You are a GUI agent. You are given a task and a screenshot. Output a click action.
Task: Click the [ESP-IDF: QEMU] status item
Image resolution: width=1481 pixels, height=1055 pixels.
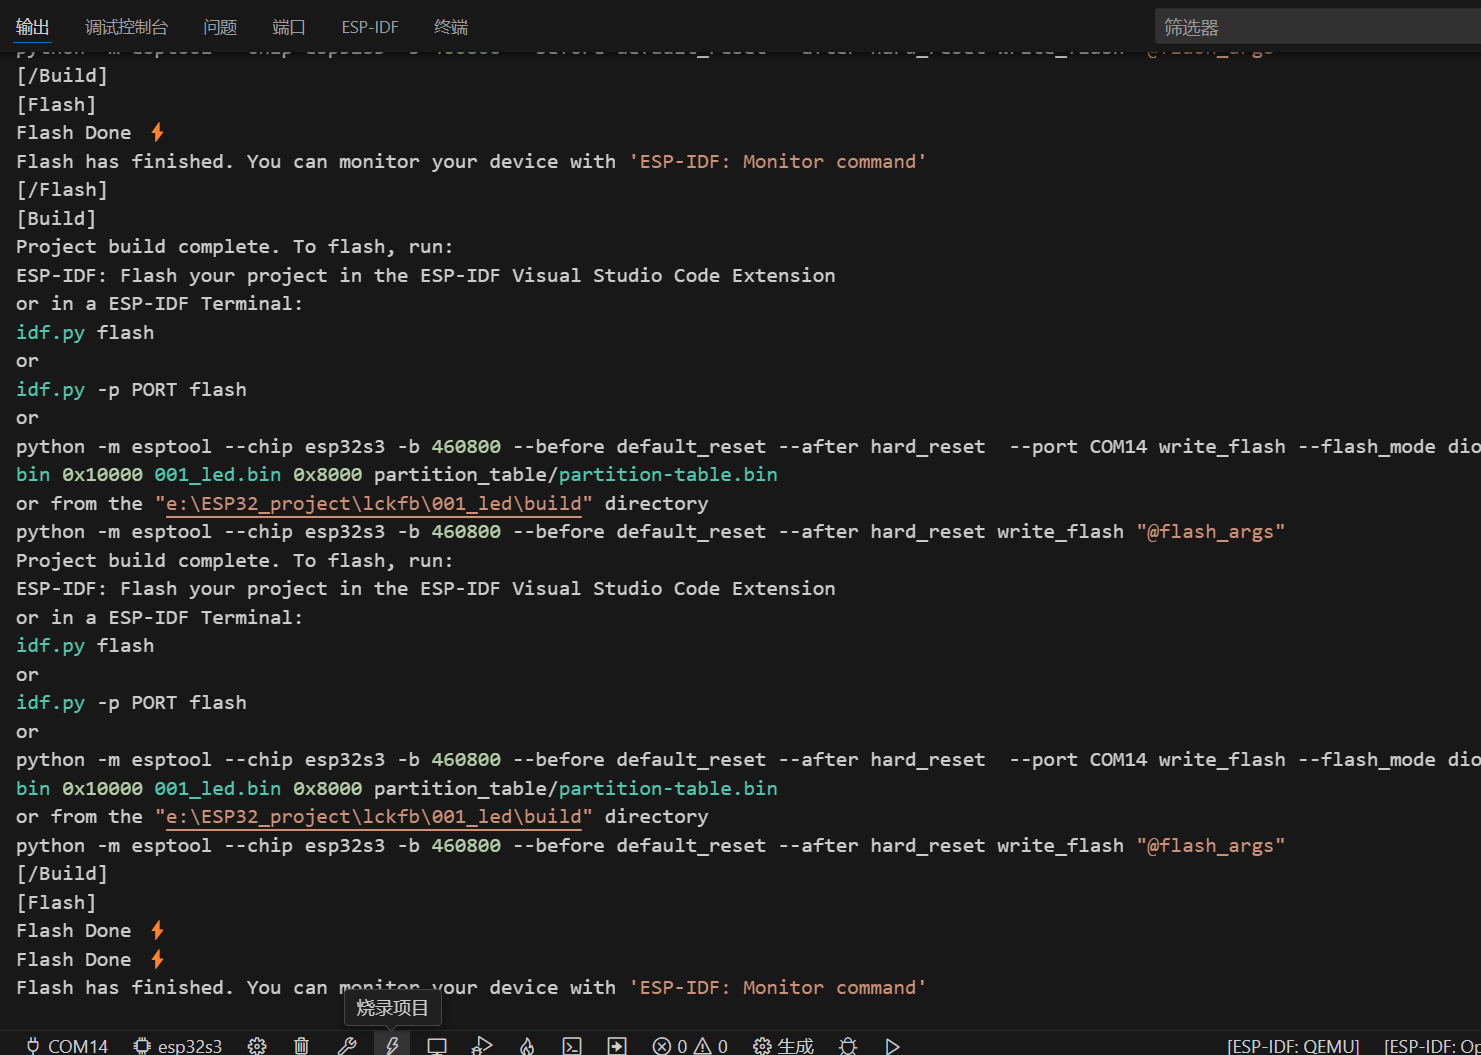pos(1293,1045)
